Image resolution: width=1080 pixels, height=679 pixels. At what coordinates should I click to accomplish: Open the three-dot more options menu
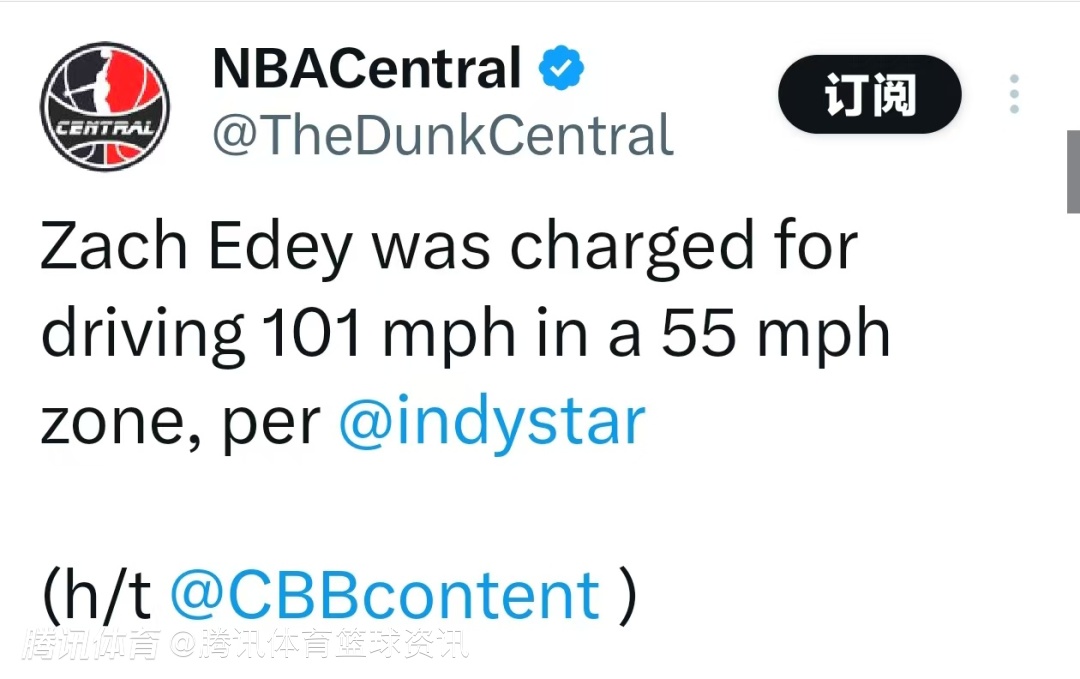pyautogui.click(x=1014, y=94)
